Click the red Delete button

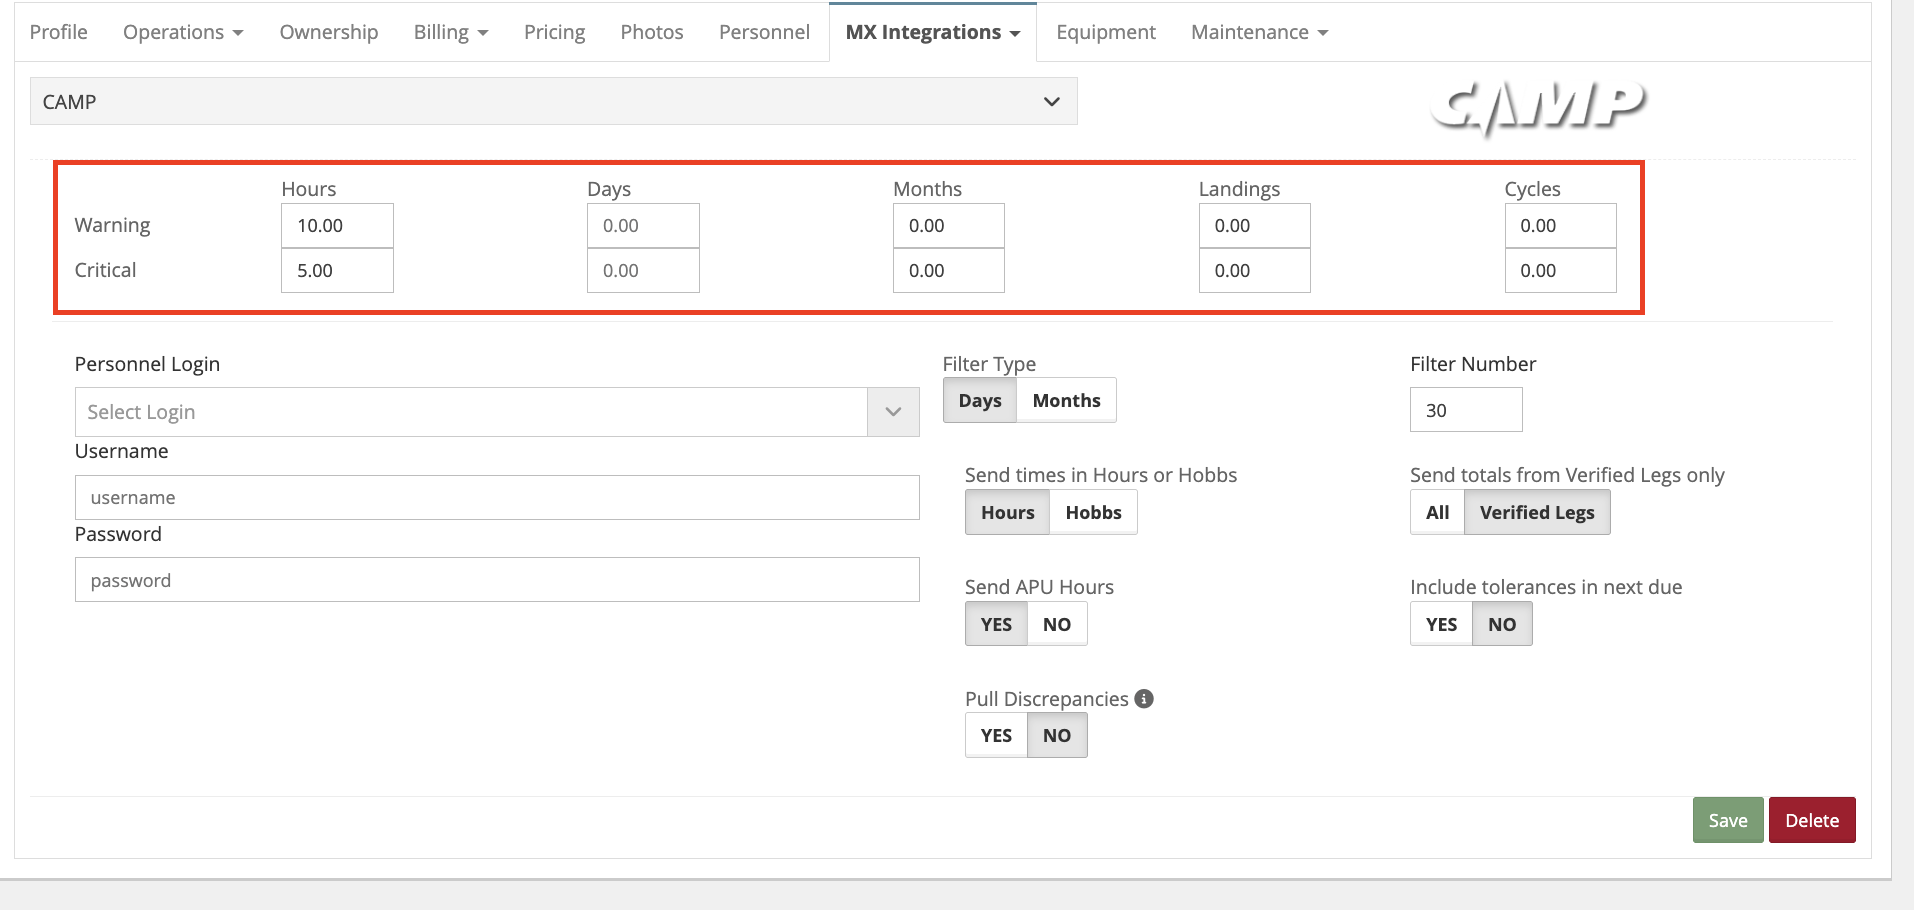pyautogui.click(x=1811, y=821)
